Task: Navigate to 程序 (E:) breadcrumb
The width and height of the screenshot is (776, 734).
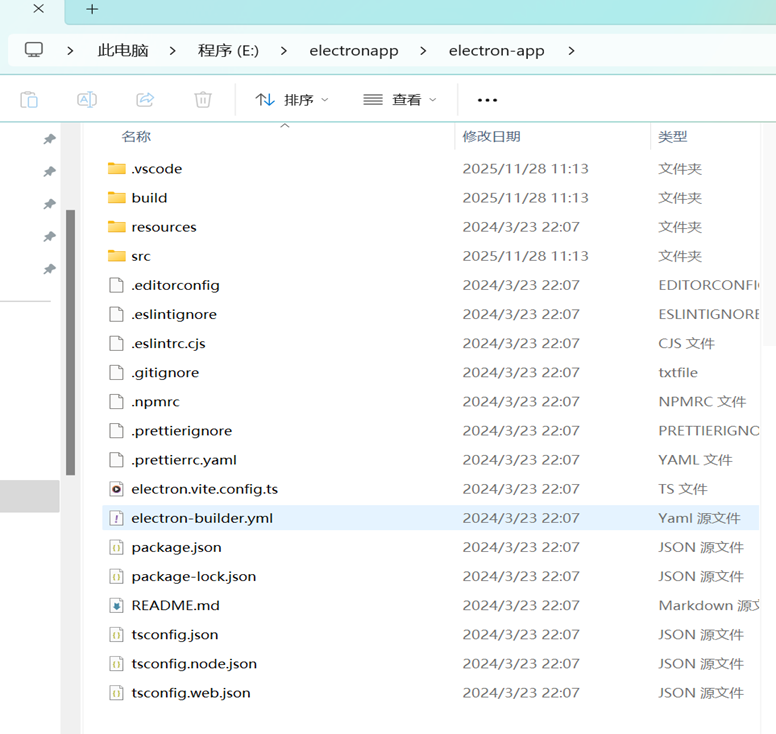Action: (x=228, y=50)
